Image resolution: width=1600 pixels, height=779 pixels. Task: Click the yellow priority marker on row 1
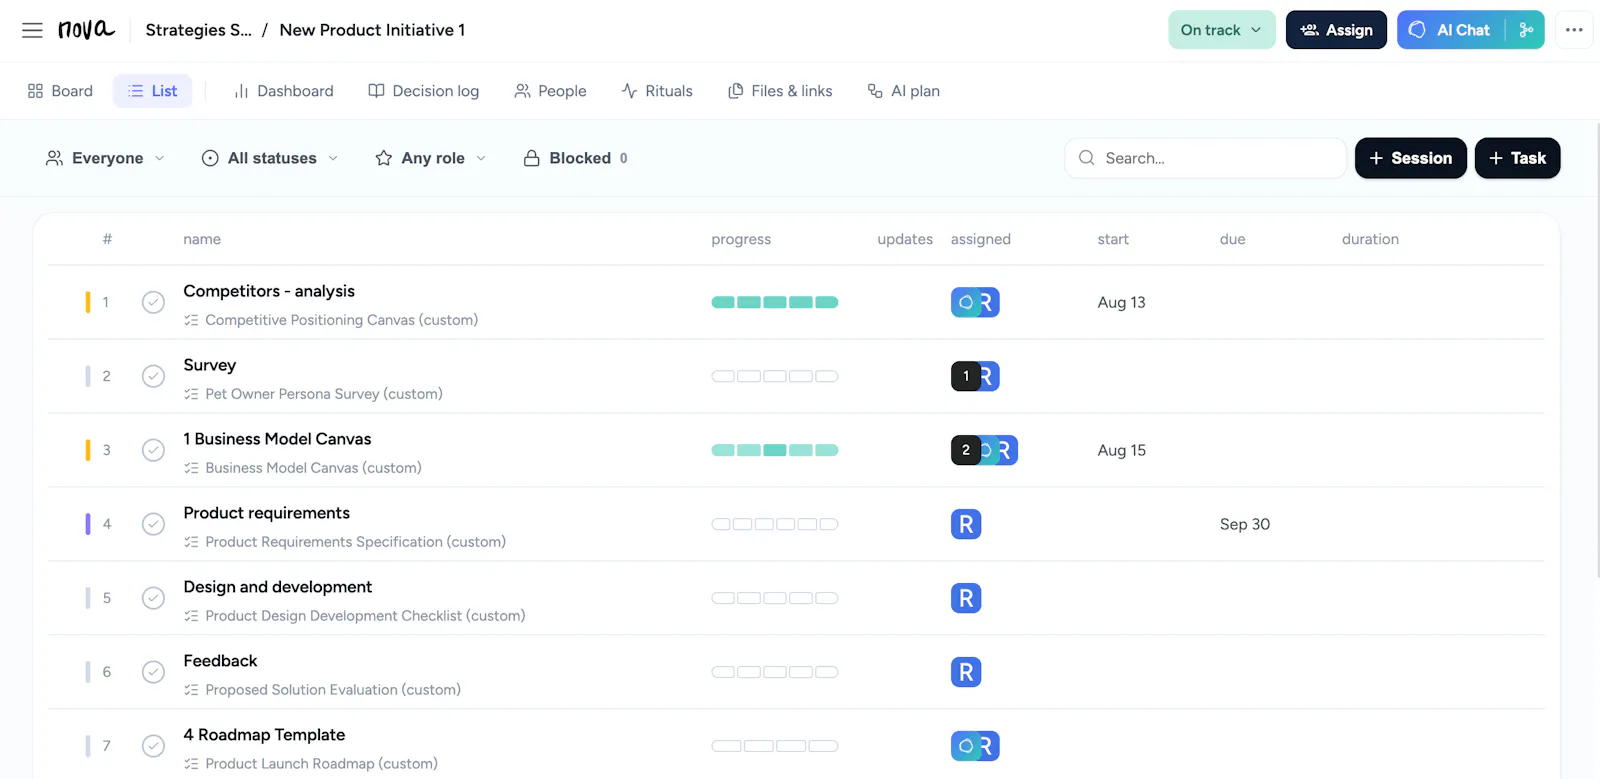[88, 302]
